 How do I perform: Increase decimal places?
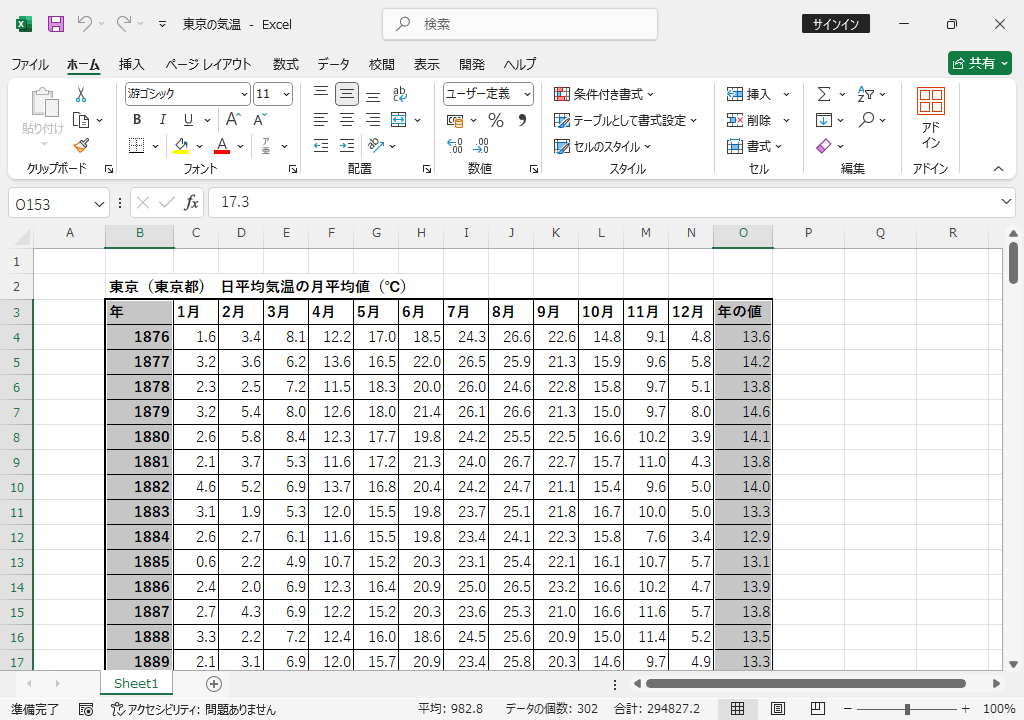pos(455,146)
